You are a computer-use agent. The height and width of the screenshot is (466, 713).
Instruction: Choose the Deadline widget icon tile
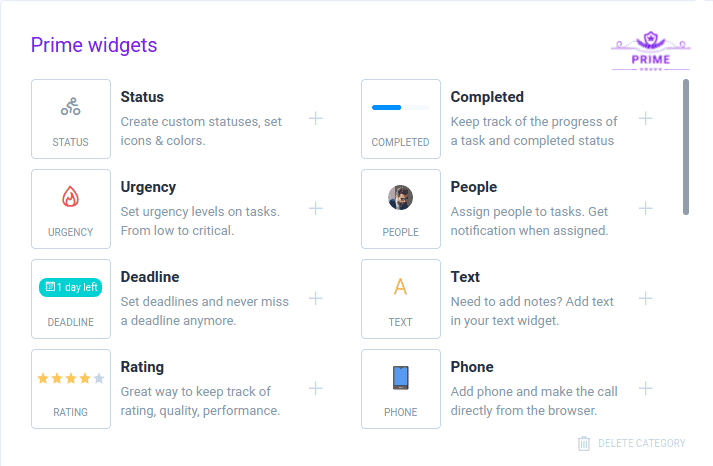71,299
